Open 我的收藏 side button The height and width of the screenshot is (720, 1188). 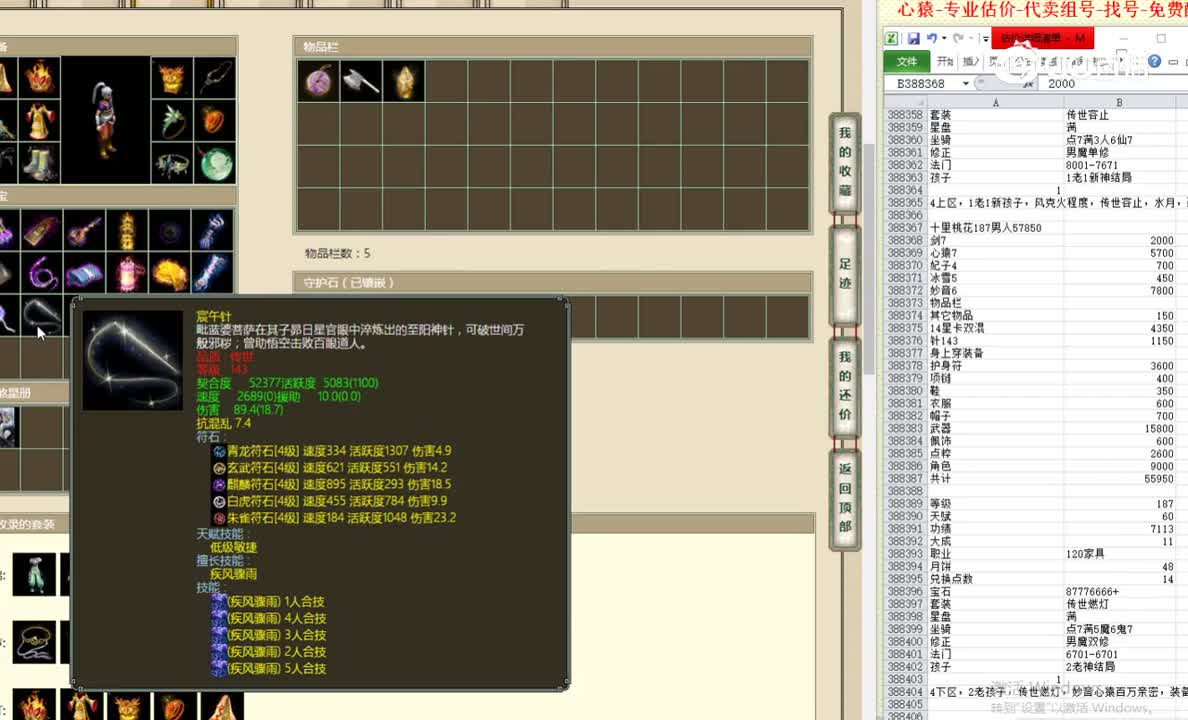click(x=845, y=161)
